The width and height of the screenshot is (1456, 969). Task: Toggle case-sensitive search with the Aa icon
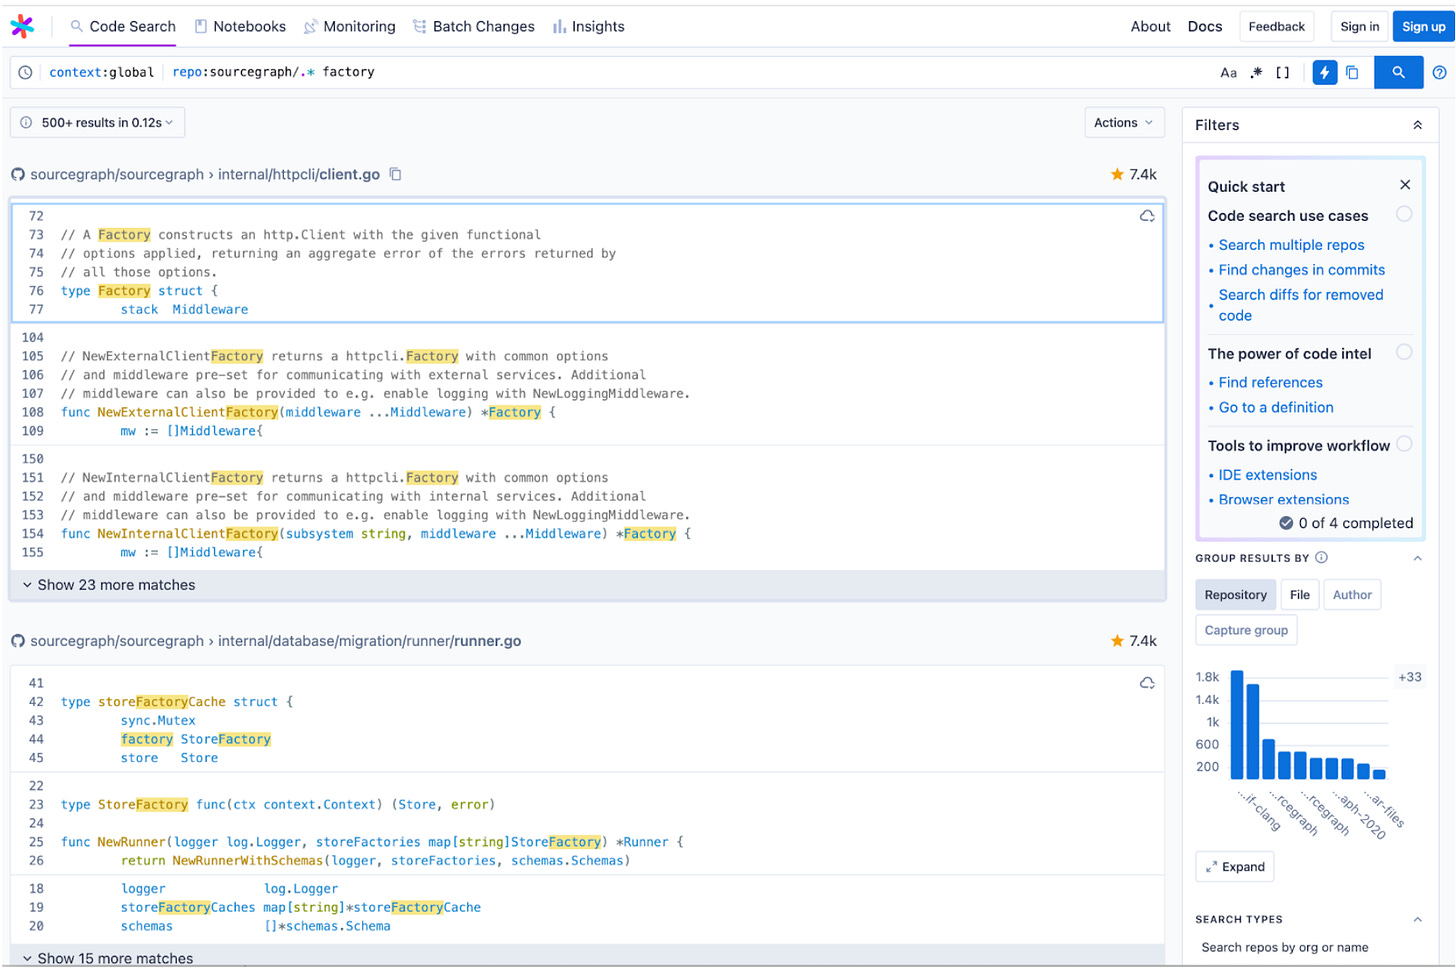click(1228, 72)
